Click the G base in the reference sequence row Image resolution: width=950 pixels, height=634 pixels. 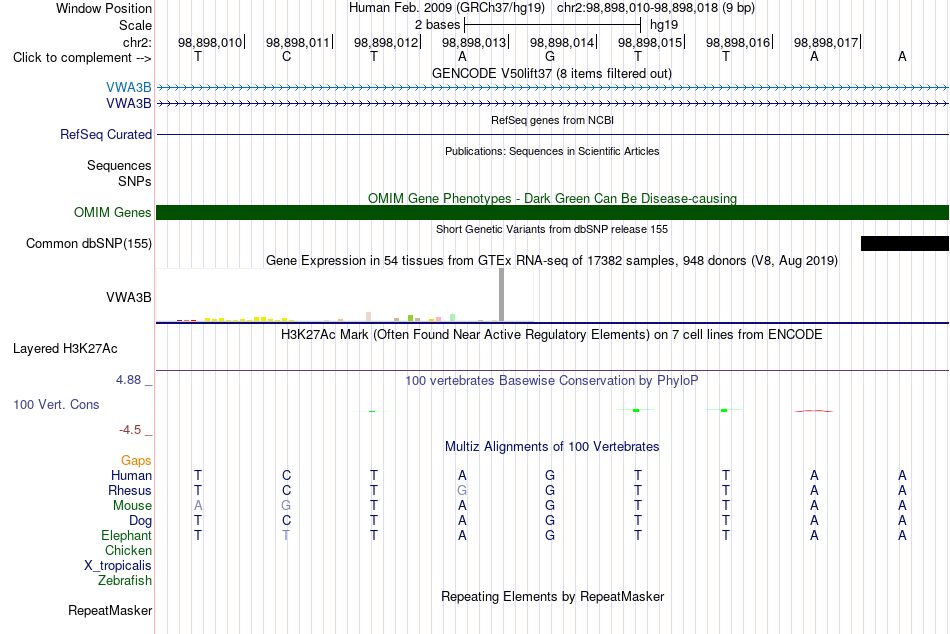[550, 56]
